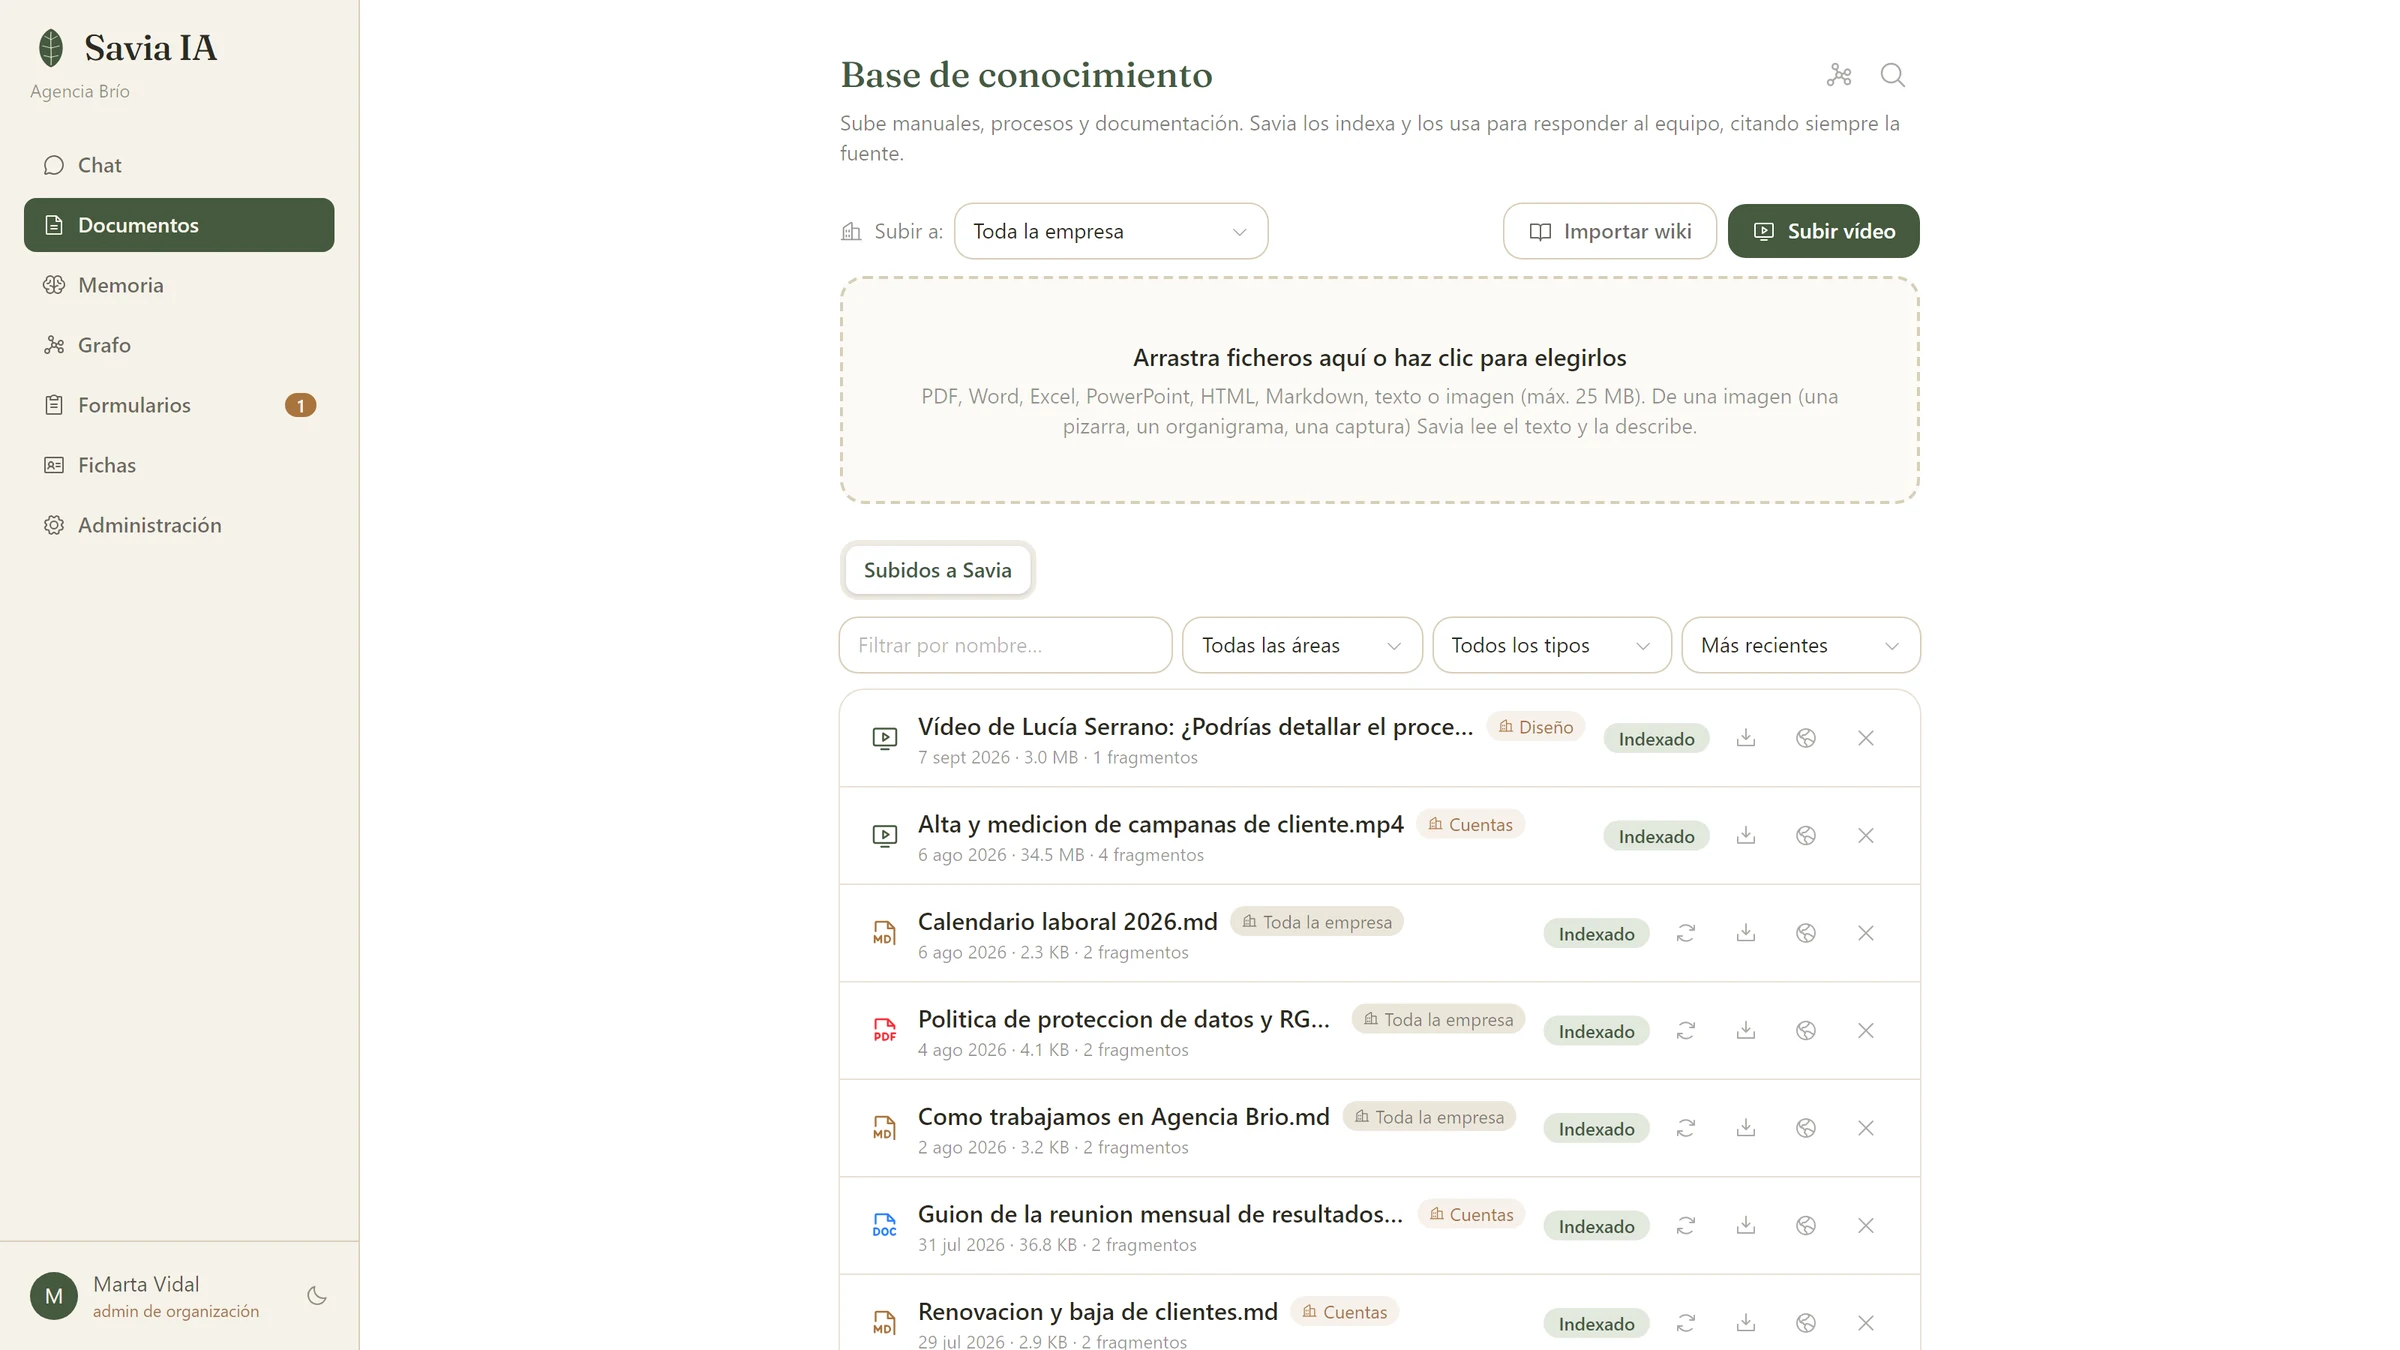The width and height of the screenshot is (2400, 1350).
Task: Download the Vídeo de Lucía Serrano file
Action: [x=1746, y=738]
